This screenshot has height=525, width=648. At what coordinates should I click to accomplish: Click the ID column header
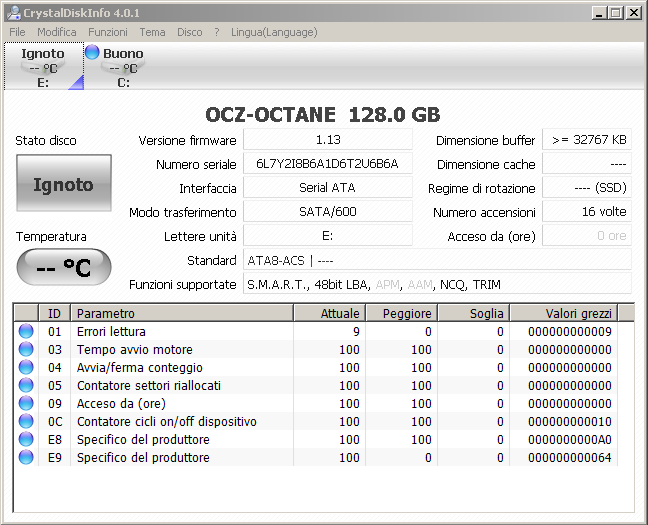click(x=55, y=313)
